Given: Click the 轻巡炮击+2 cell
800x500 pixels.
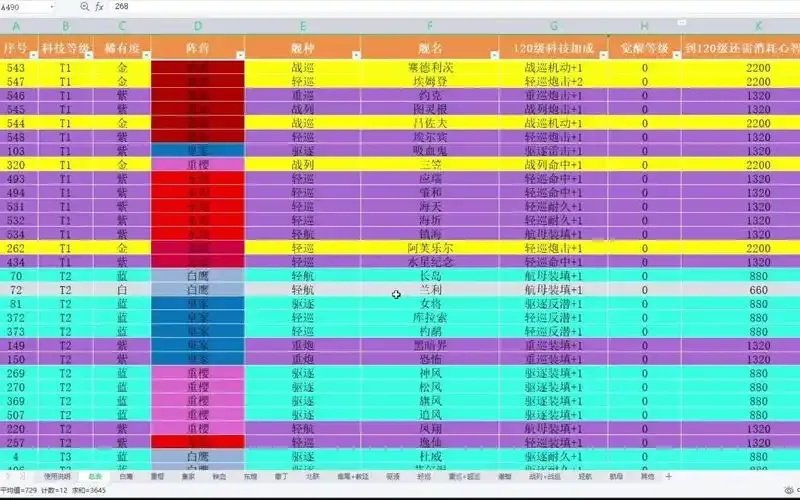Looking at the screenshot, I should [554, 82].
